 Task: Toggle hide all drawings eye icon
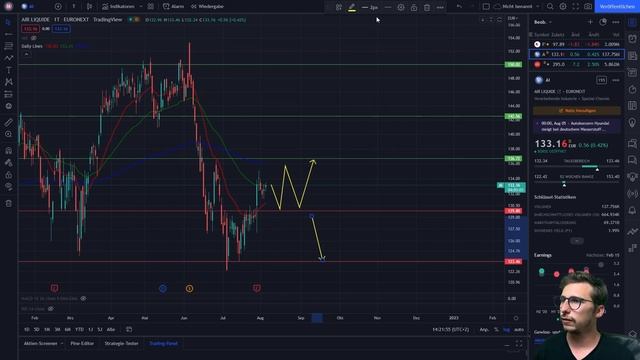[8, 187]
